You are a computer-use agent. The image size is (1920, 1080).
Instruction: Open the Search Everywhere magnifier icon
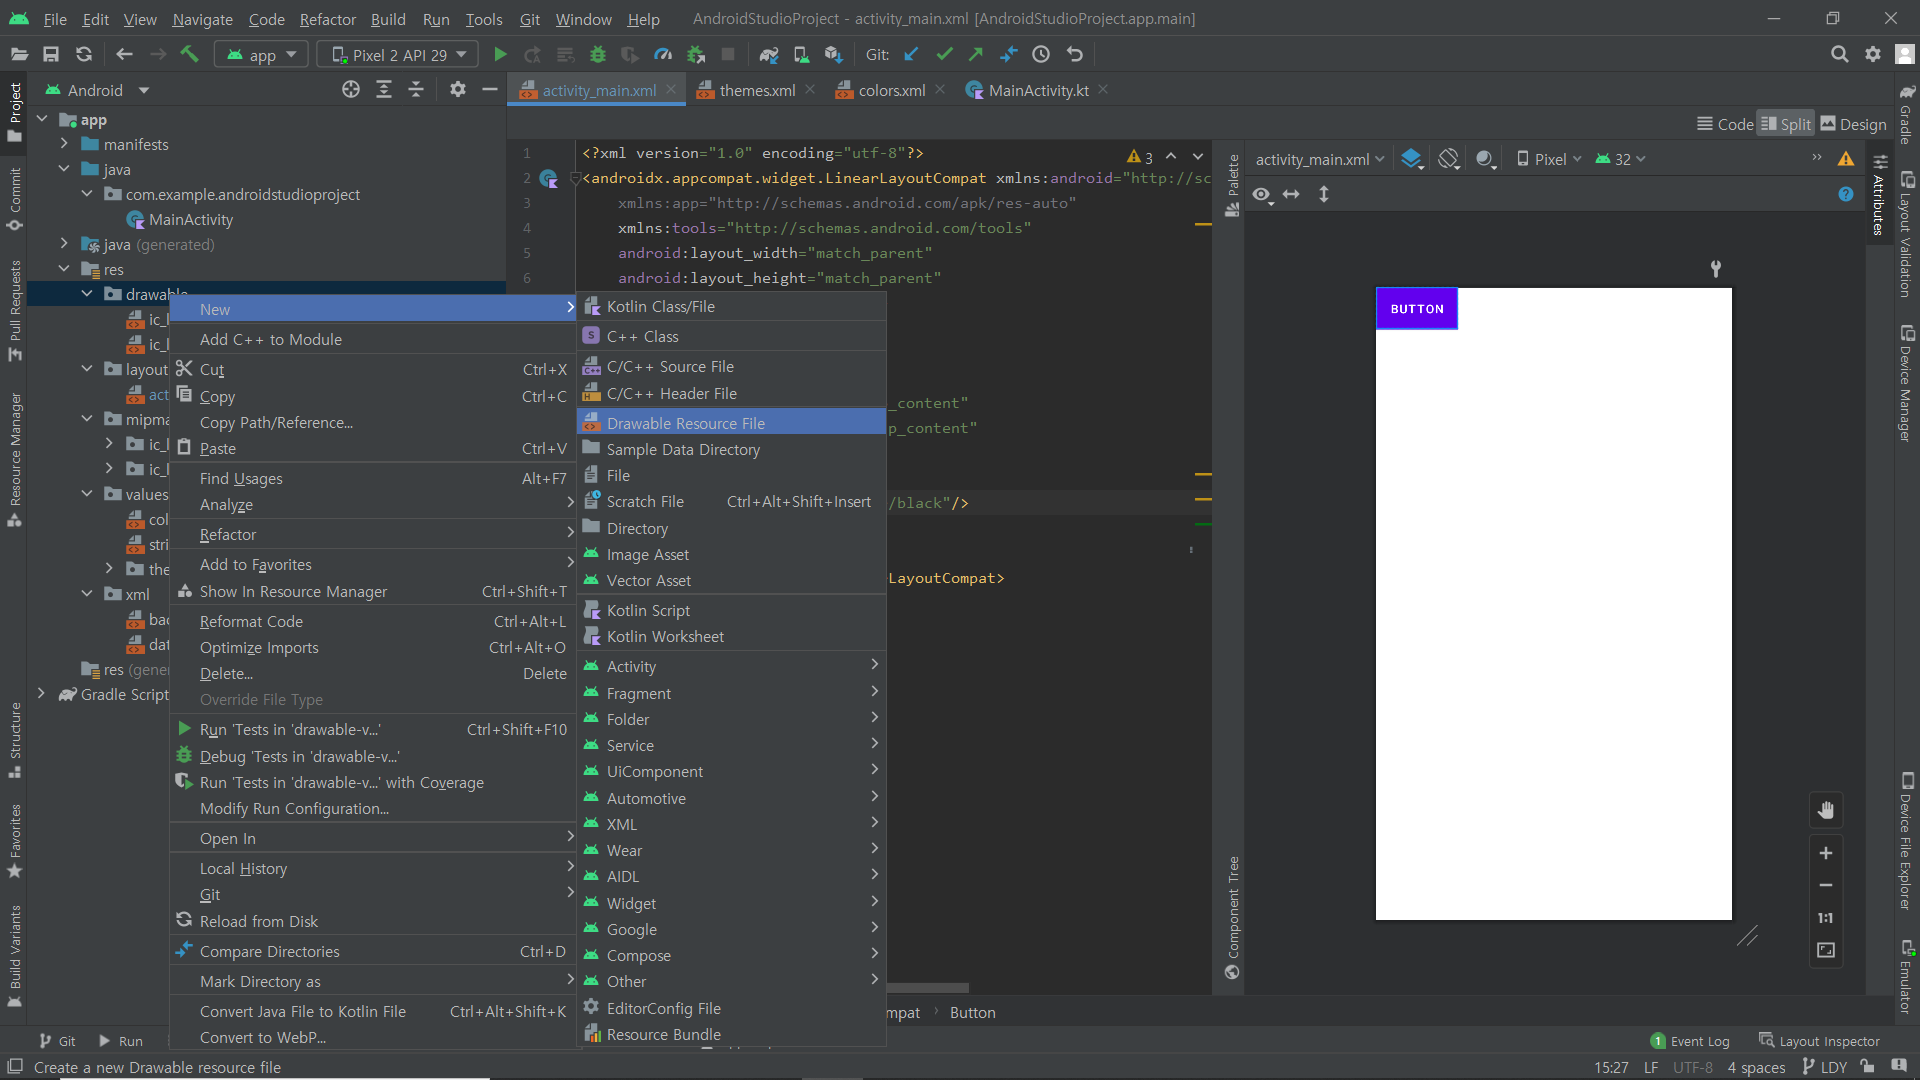pyautogui.click(x=1839, y=55)
